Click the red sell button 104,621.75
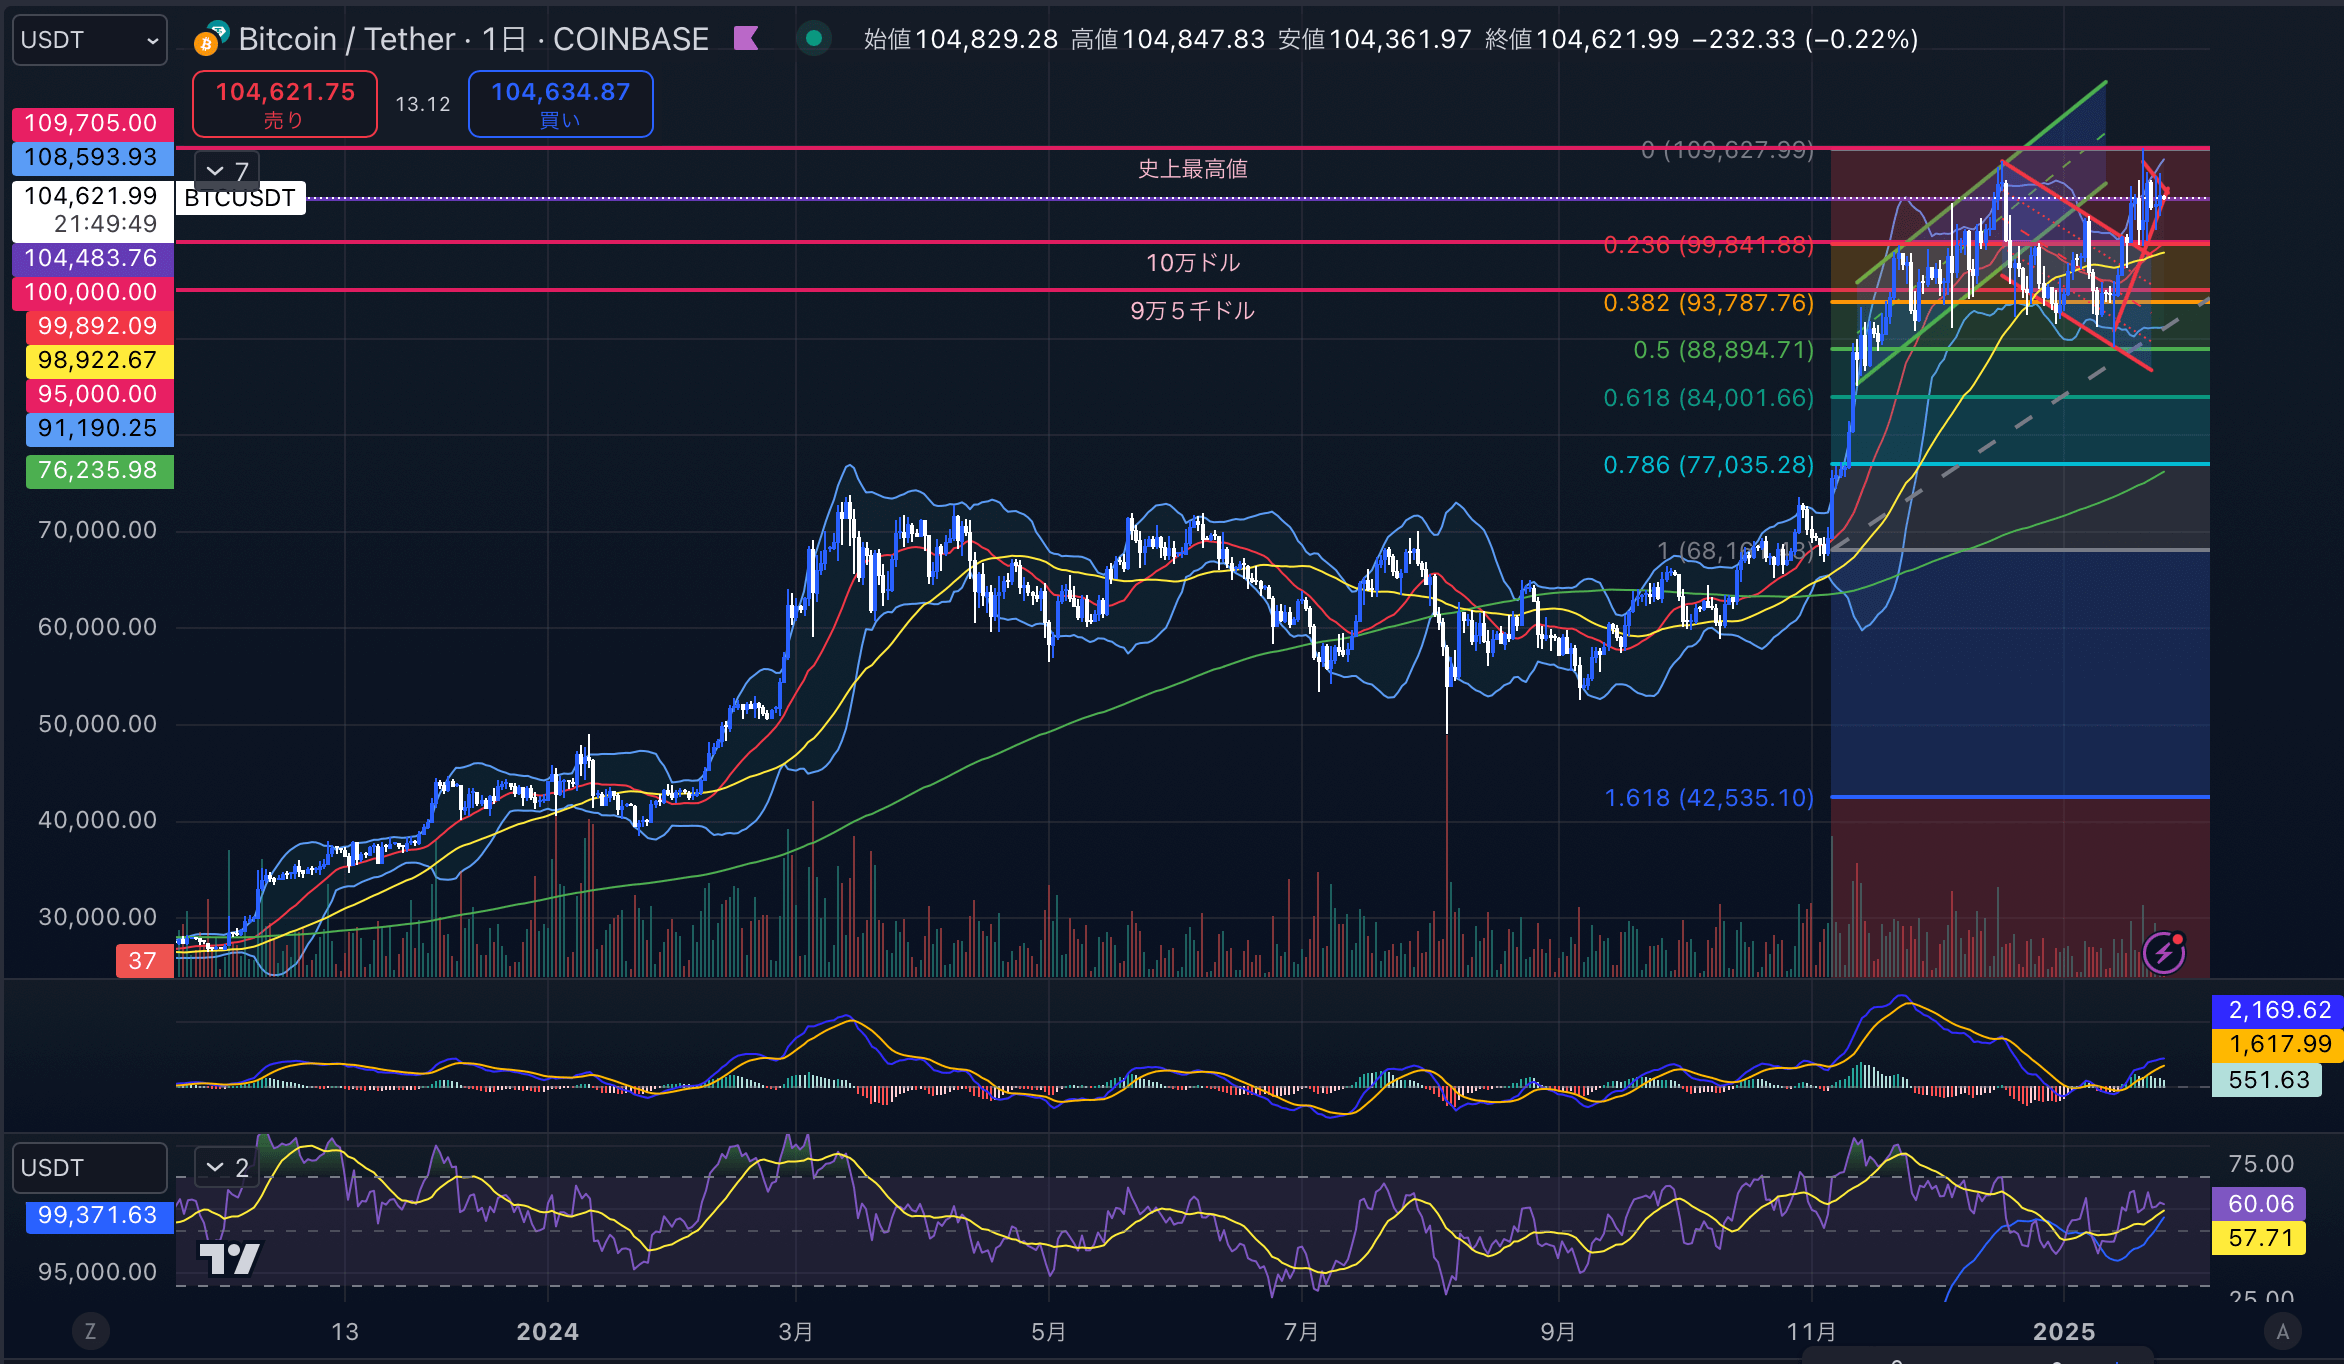The width and height of the screenshot is (2344, 1364). point(285,104)
